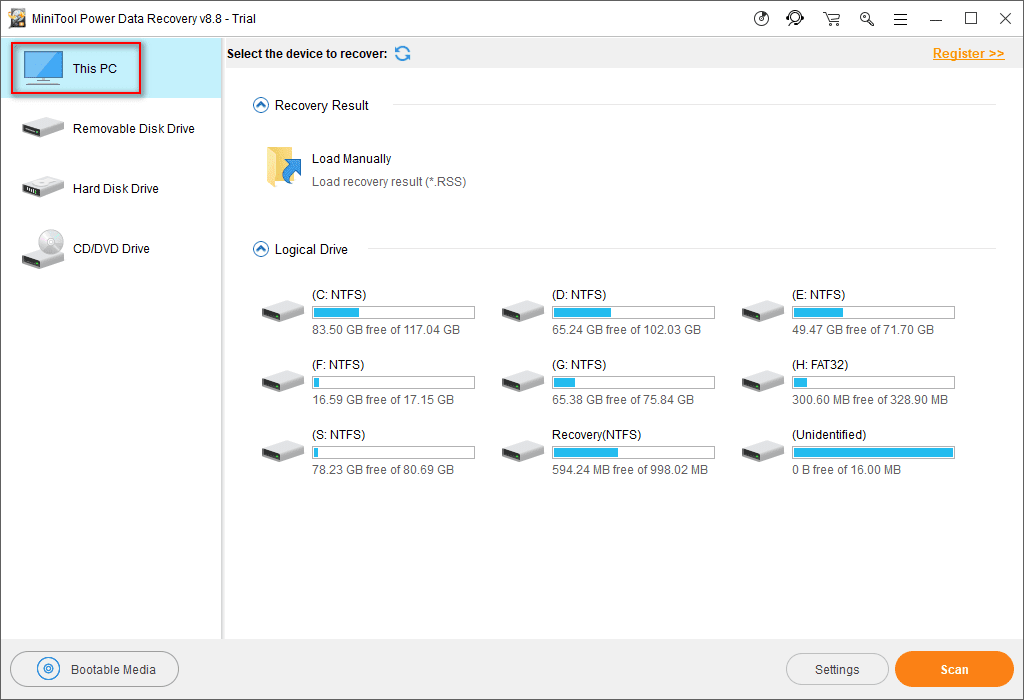Screen dimensions: 1024x700
Task: Collapse the Logical Drive section
Action: [x=261, y=249]
